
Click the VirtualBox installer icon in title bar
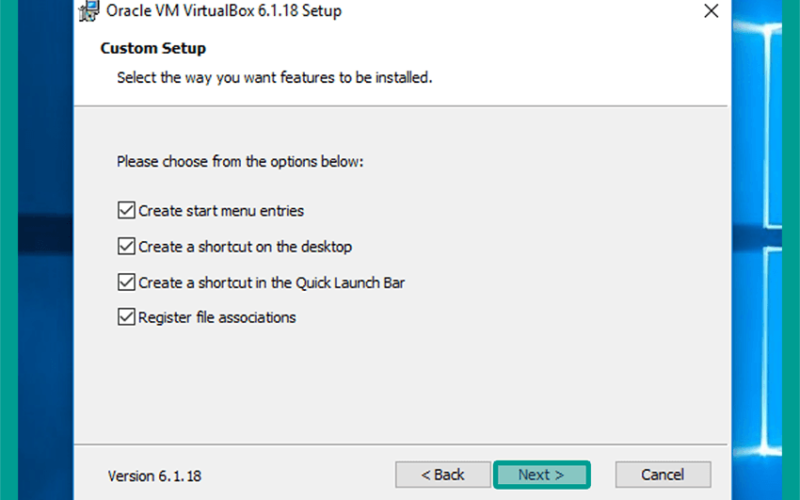[x=89, y=11]
